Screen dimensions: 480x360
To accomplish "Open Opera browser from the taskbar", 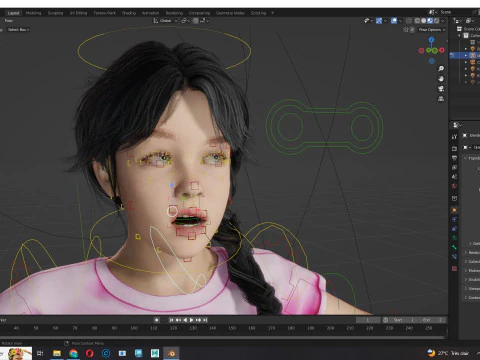I will tap(90, 353).
